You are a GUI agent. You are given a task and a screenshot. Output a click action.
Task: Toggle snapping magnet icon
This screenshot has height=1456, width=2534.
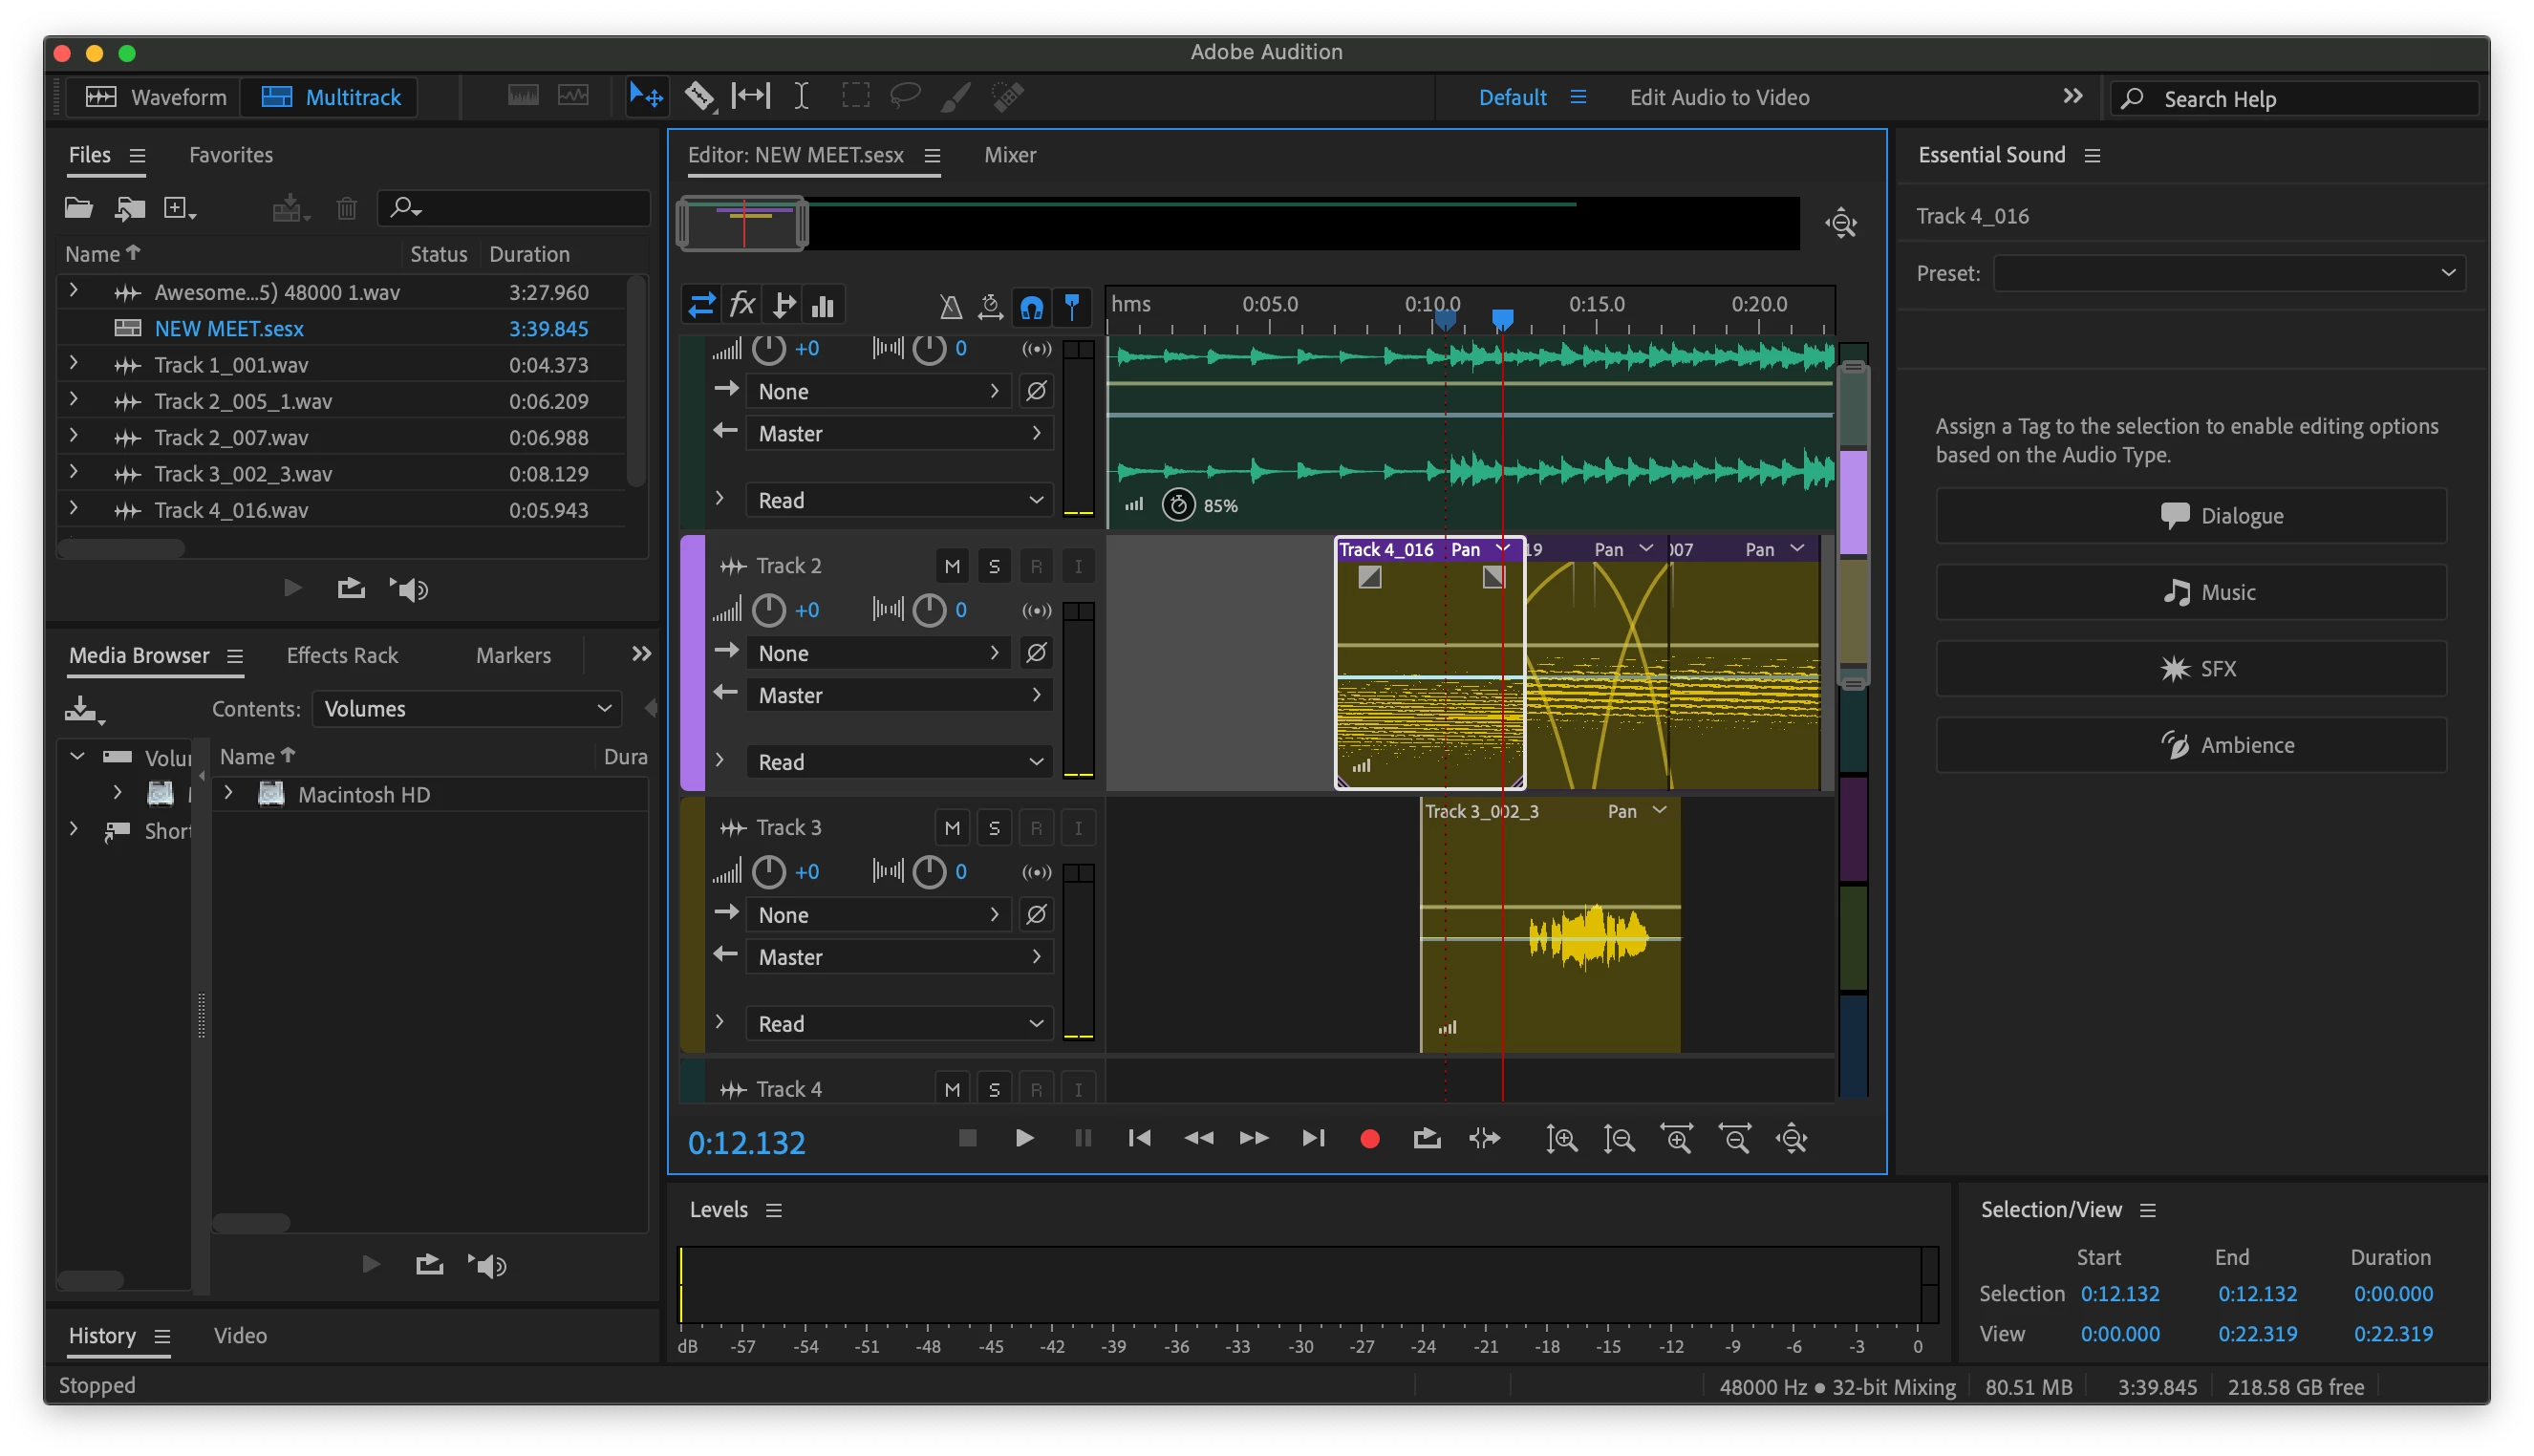coord(1031,306)
